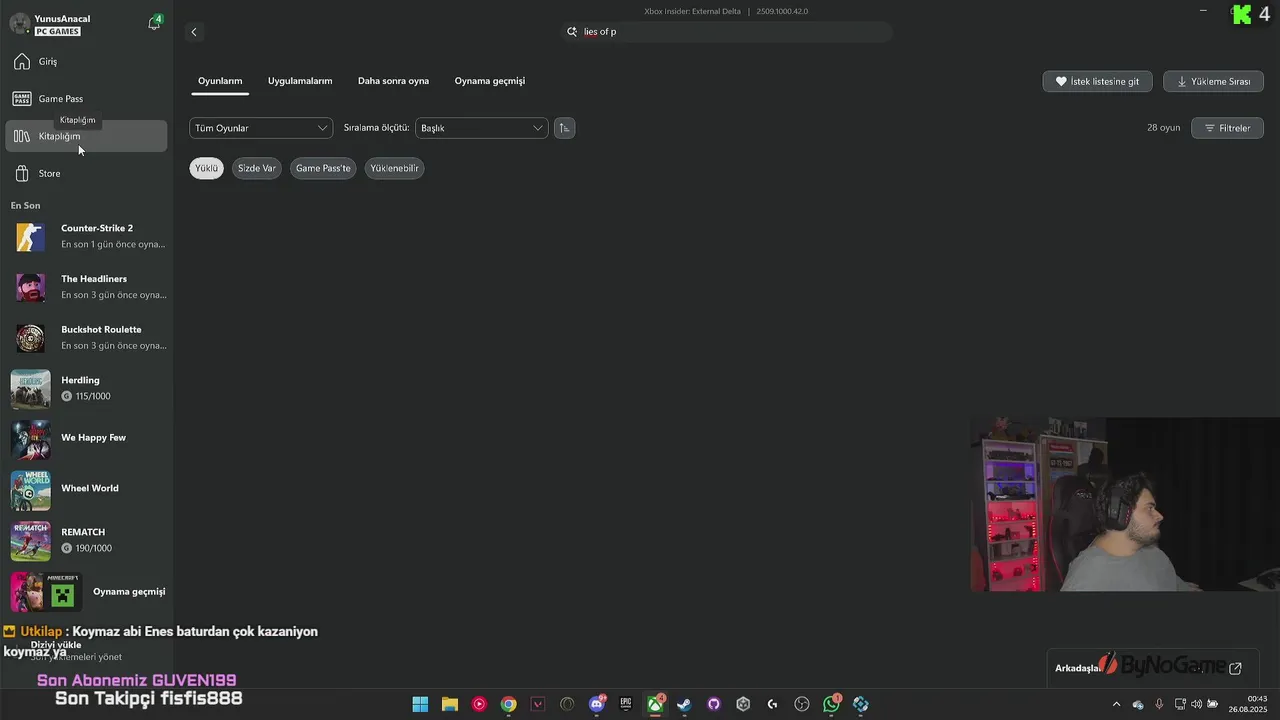The width and height of the screenshot is (1280, 720).
Task: Open GitHub Desktop from the taskbar
Action: [x=714, y=704]
